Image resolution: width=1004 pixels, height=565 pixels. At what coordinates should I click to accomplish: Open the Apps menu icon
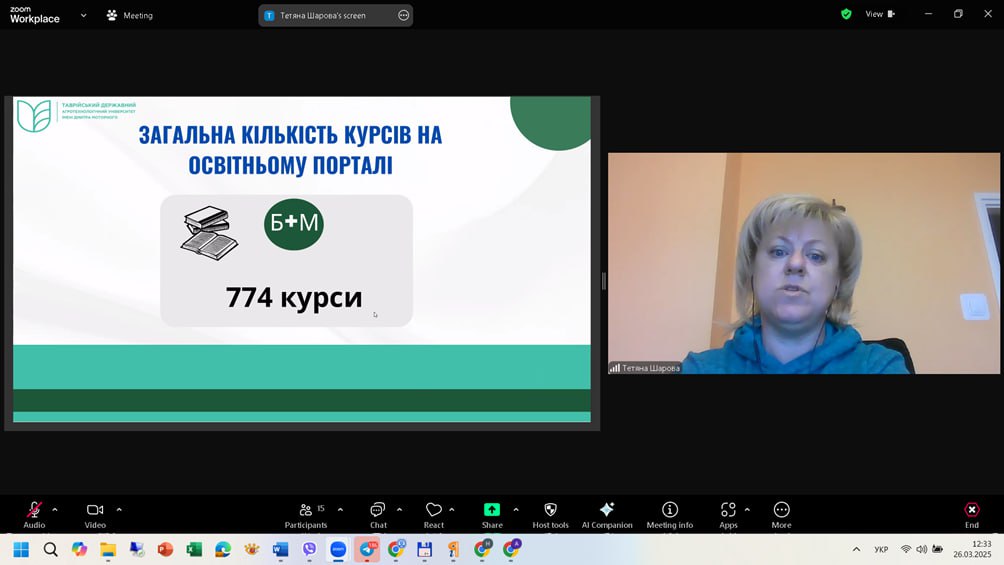click(728, 511)
